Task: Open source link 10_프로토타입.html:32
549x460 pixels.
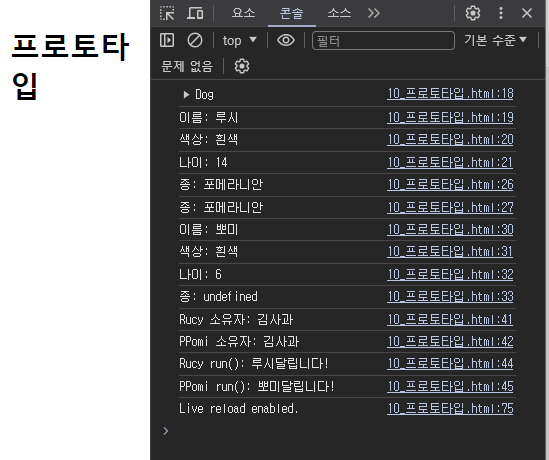Action: coord(450,274)
